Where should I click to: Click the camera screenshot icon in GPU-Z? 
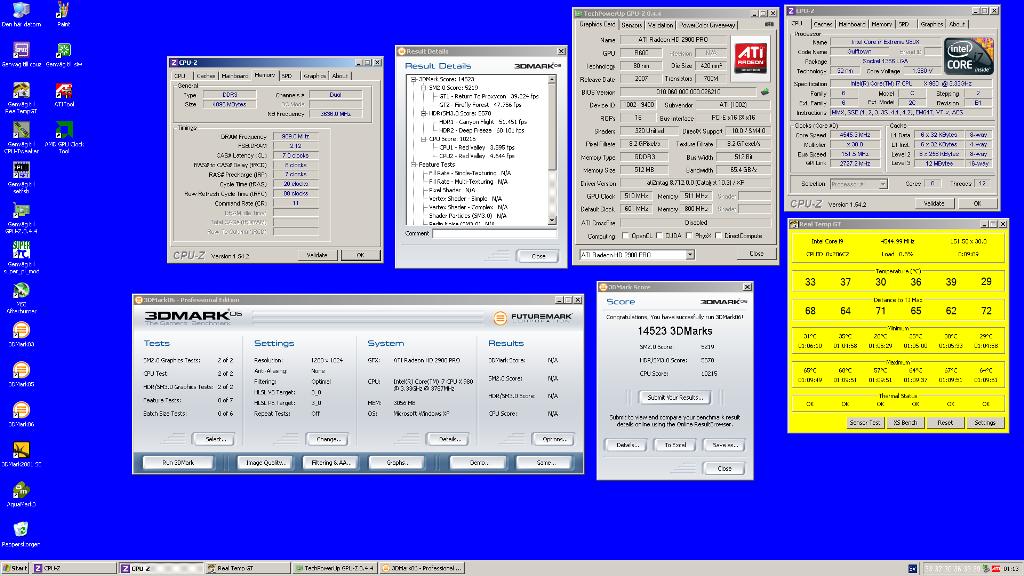(769, 24)
